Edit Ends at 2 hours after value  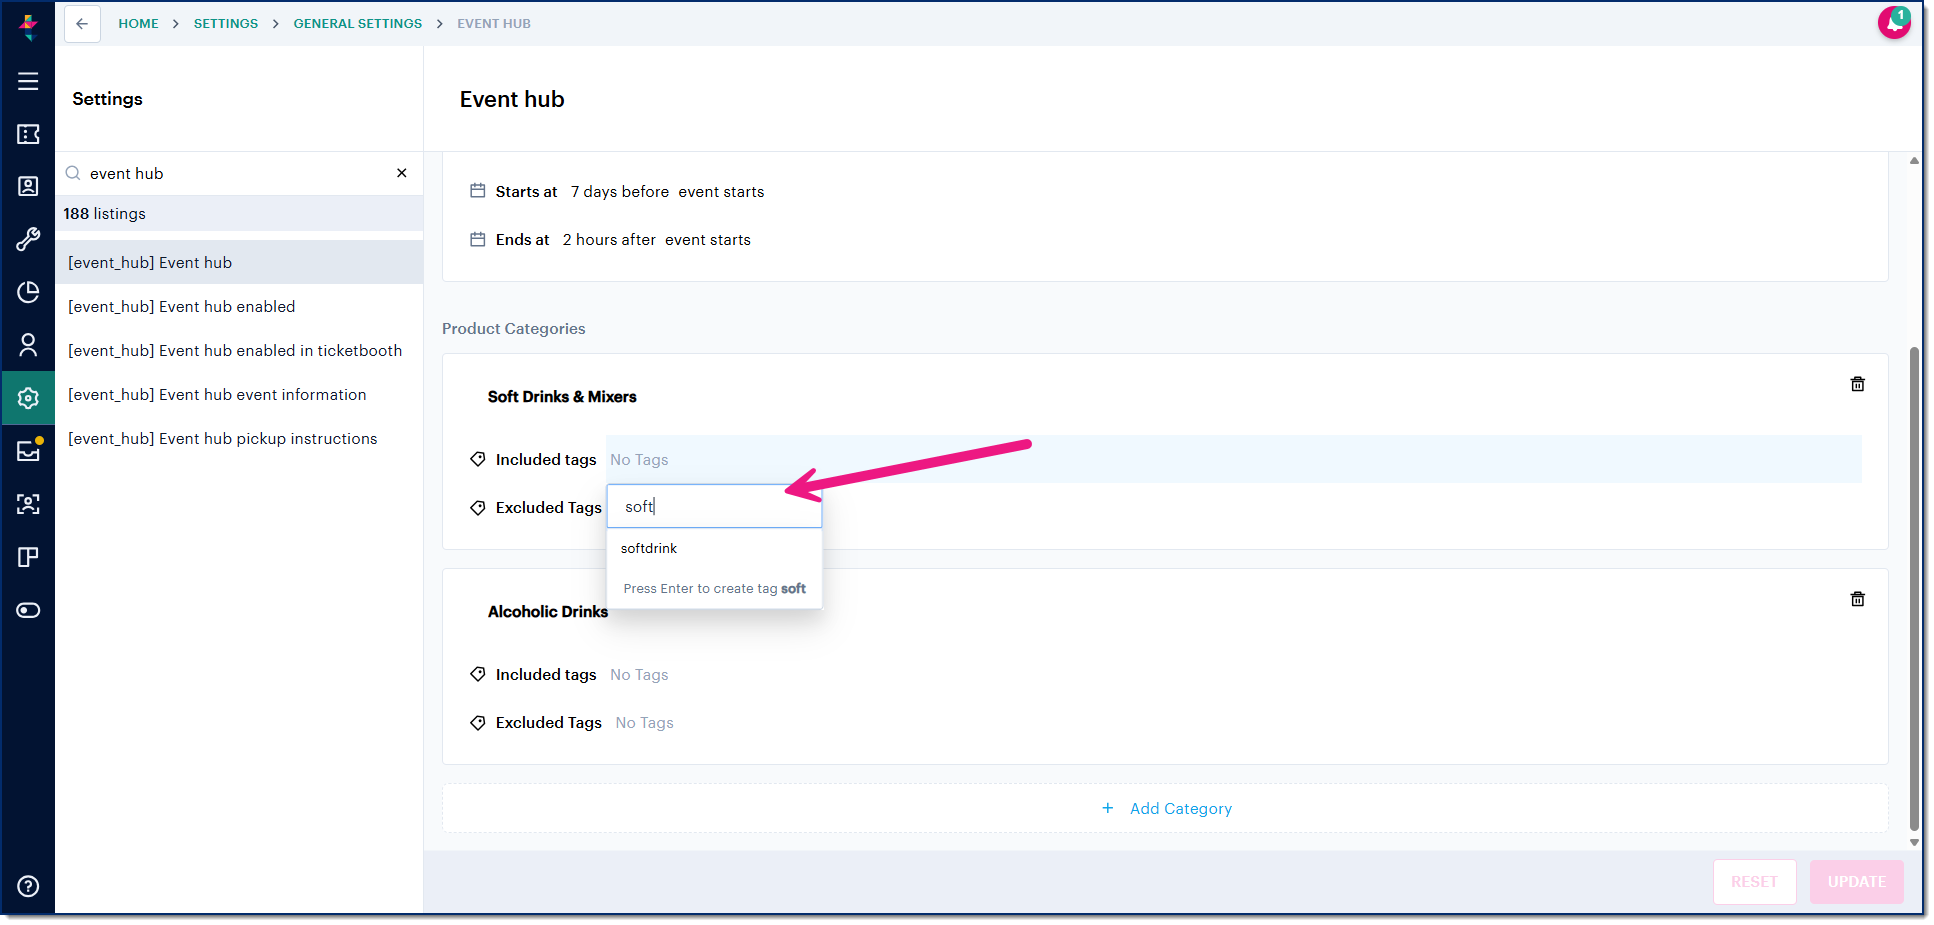click(x=609, y=239)
